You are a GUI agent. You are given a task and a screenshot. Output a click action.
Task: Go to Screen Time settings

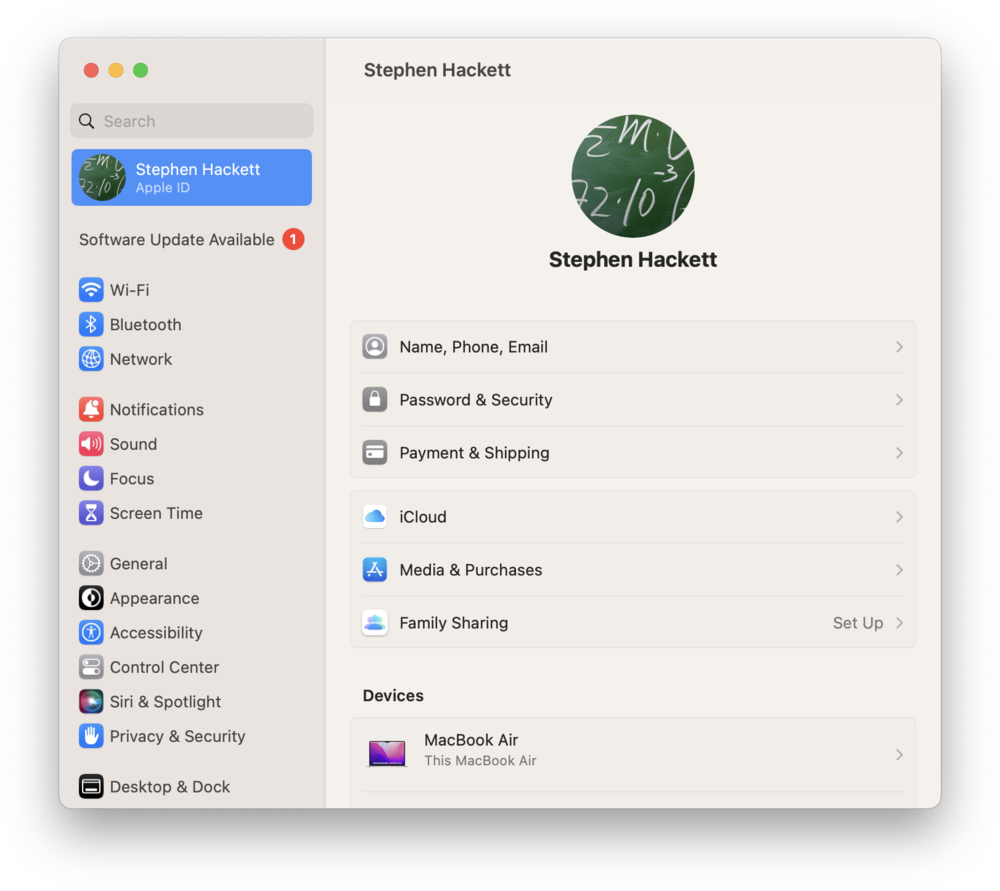click(191, 512)
